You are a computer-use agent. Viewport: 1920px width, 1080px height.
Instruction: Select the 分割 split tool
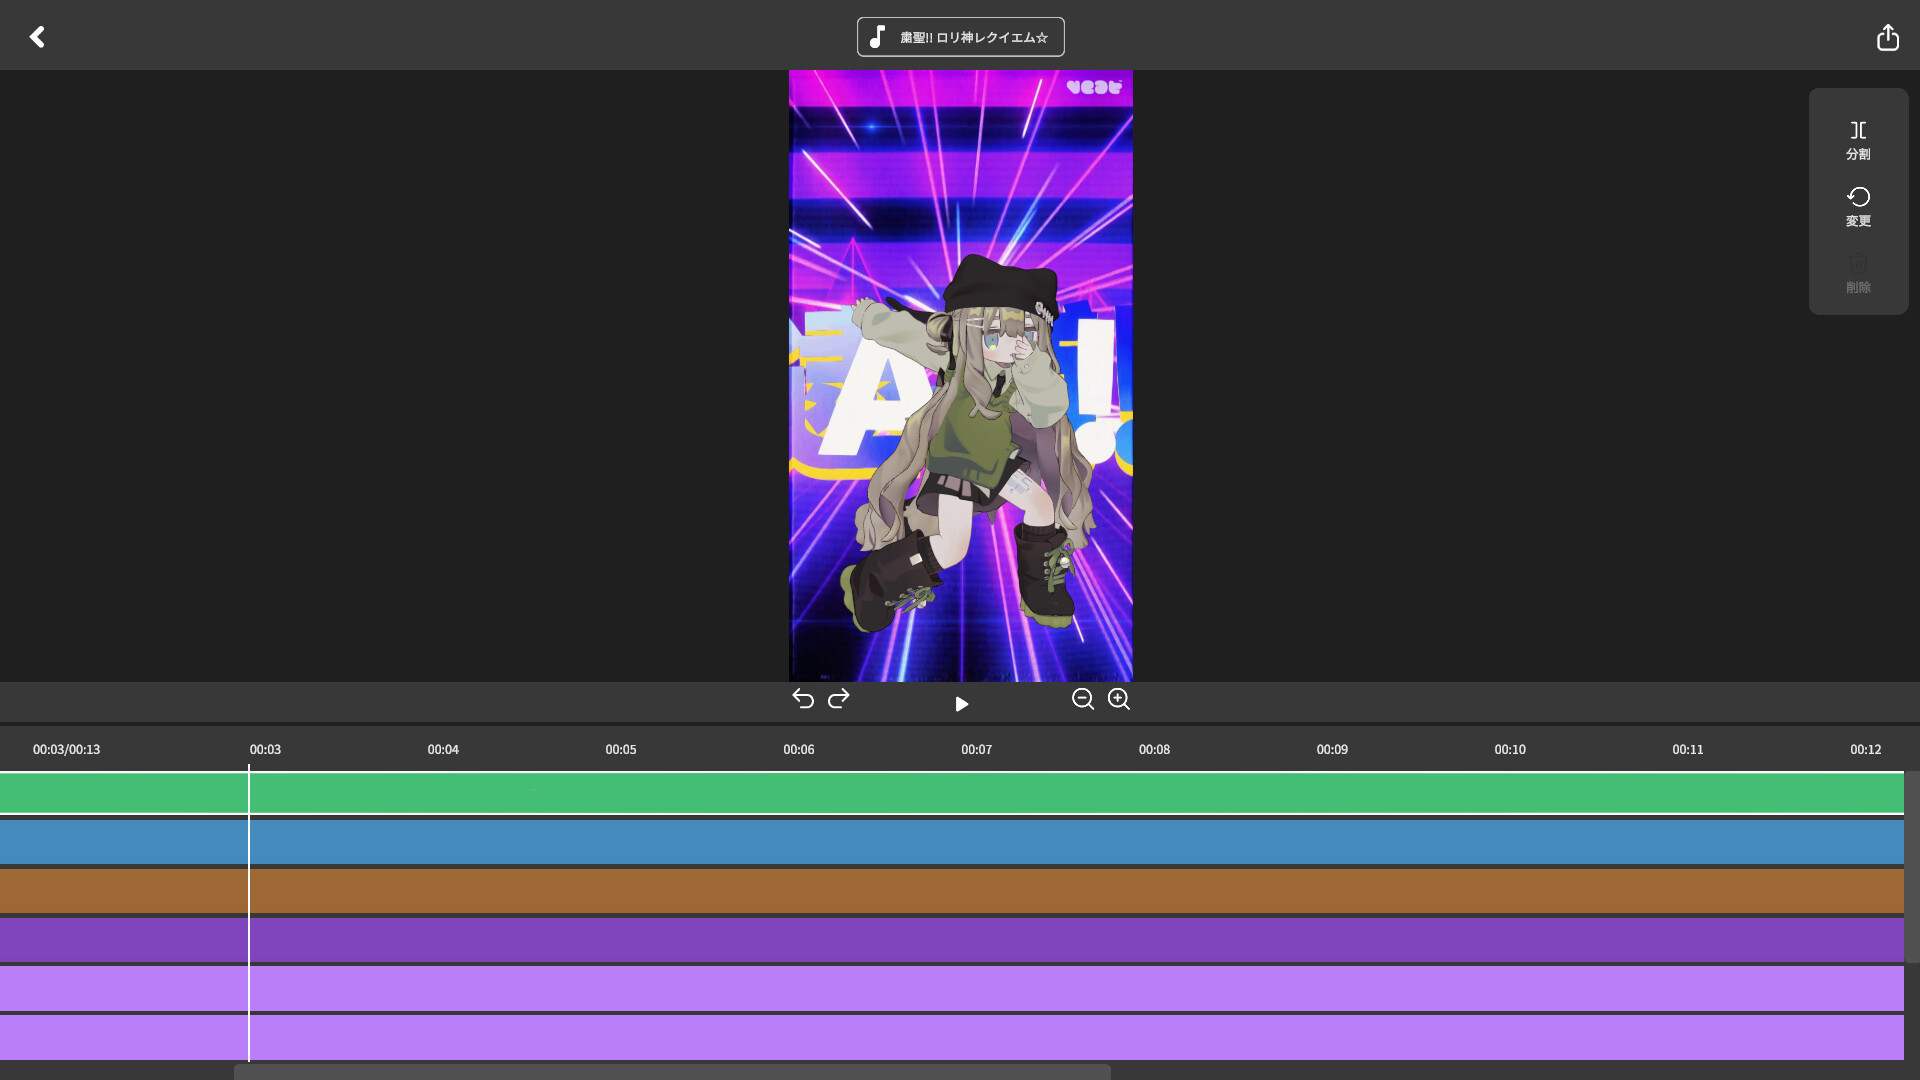tap(1858, 140)
